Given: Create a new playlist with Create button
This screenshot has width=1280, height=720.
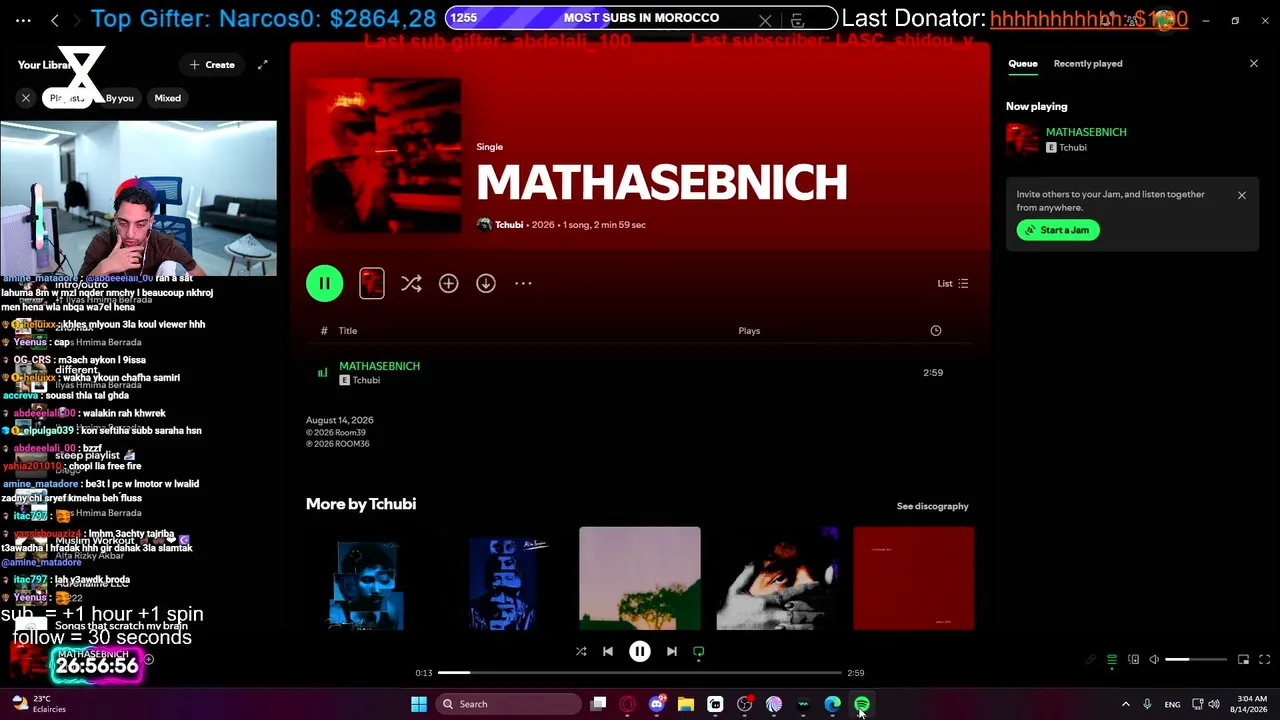Looking at the screenshot, I should pyautogui.click(x=212, y=65).
